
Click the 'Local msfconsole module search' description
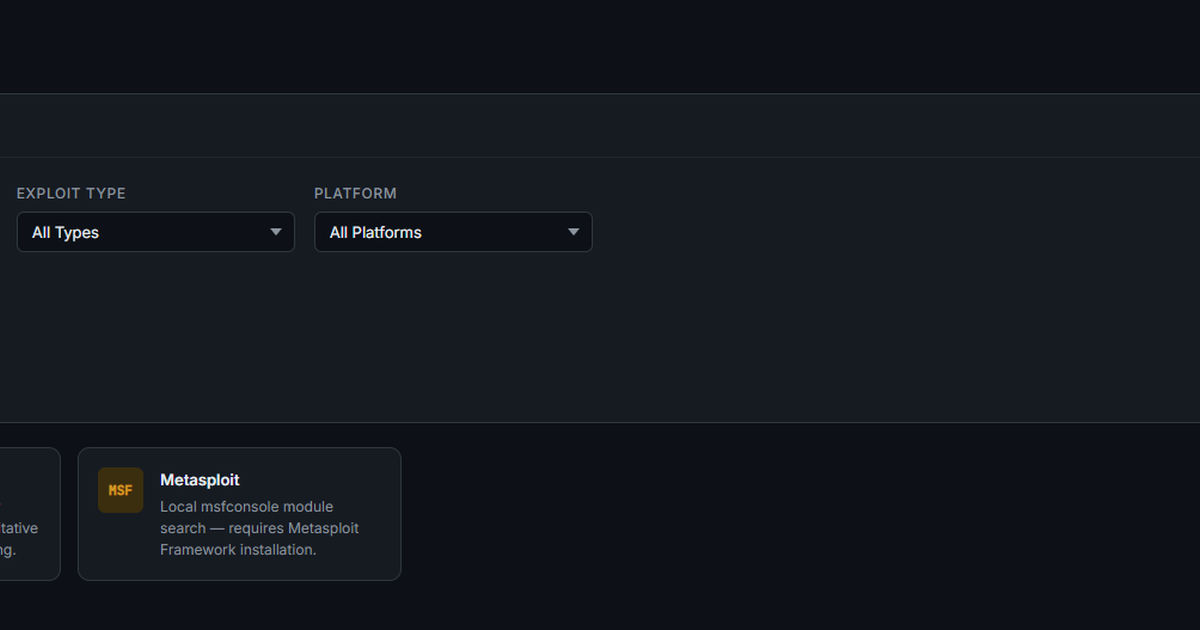click(x=247, y=506)
